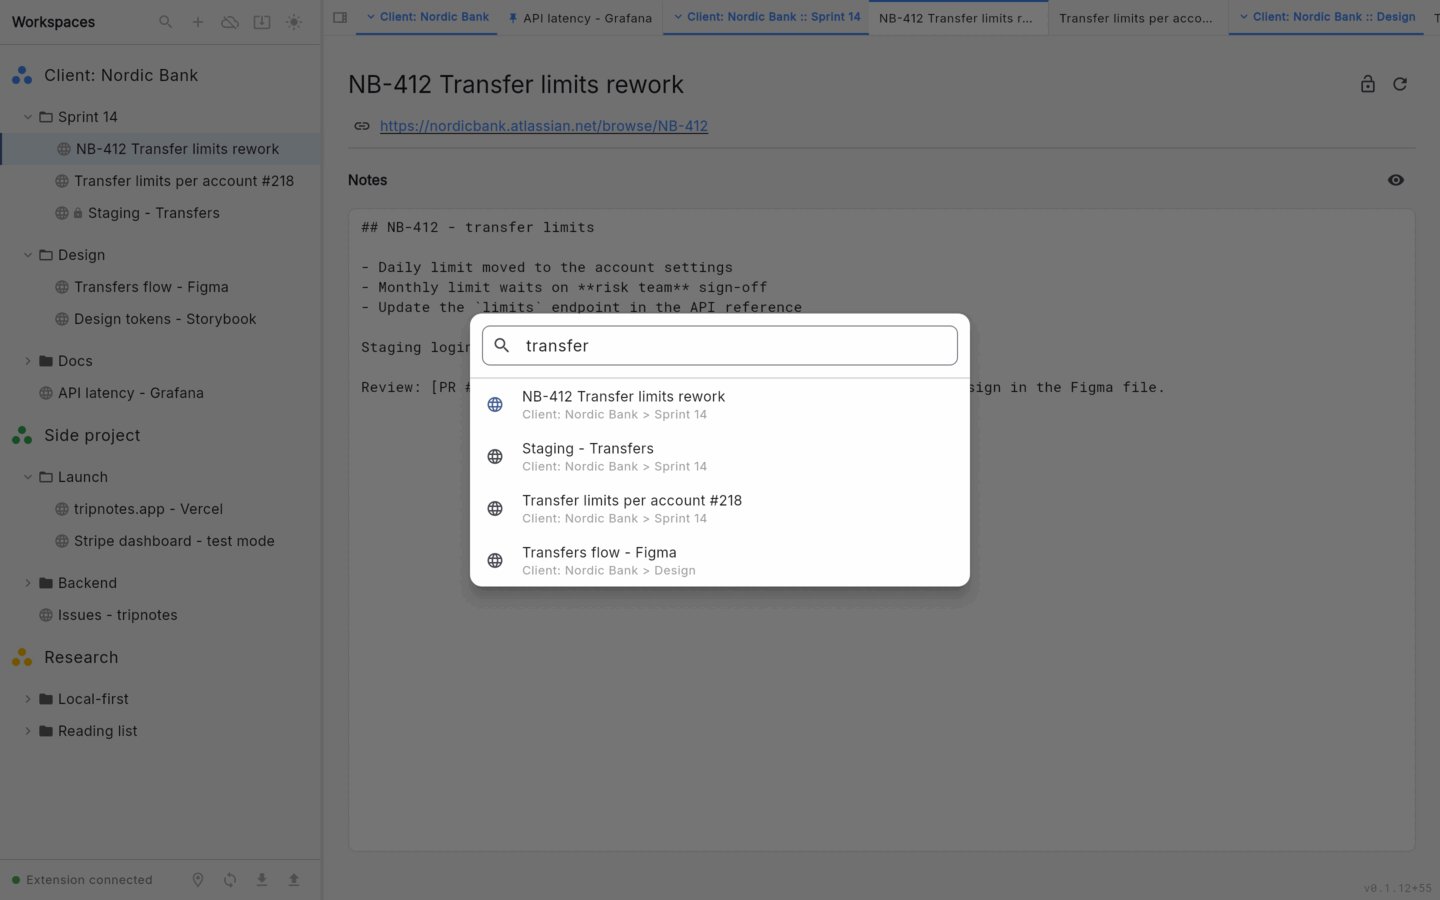Open tripnotes.app - Vercel in sidebar

[x=148, y=509]
